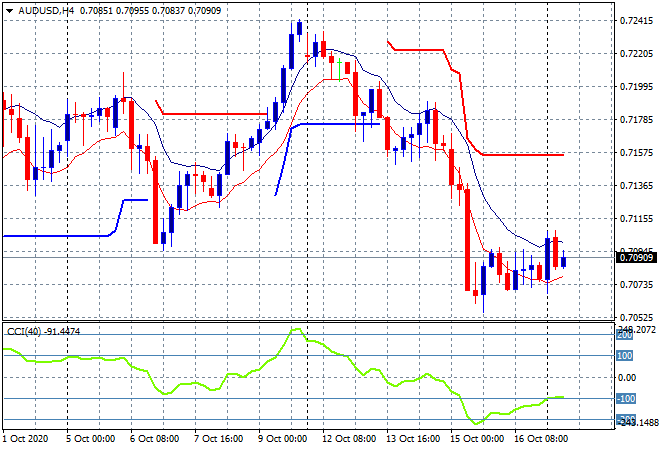The width and height of the screenshot is (660, 450).
Task: Click the 248.2072 CCI maximum value label
Action: coord(636,330)
